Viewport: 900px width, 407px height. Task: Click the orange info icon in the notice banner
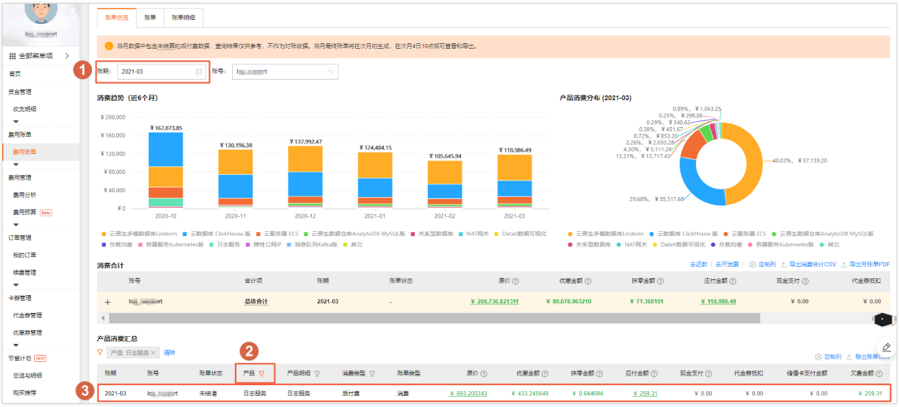(x=109, y=45)
